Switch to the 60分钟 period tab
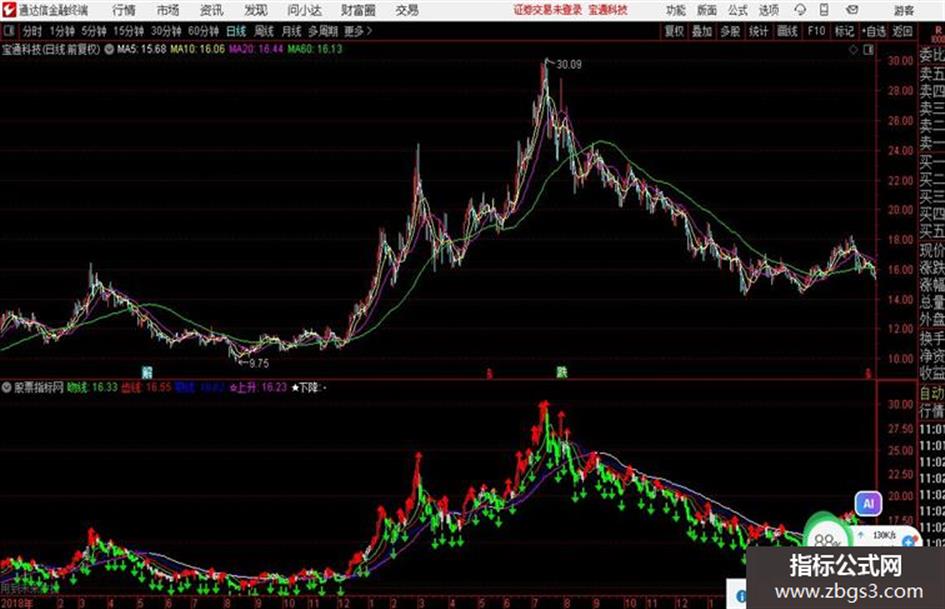 (204, 31)
